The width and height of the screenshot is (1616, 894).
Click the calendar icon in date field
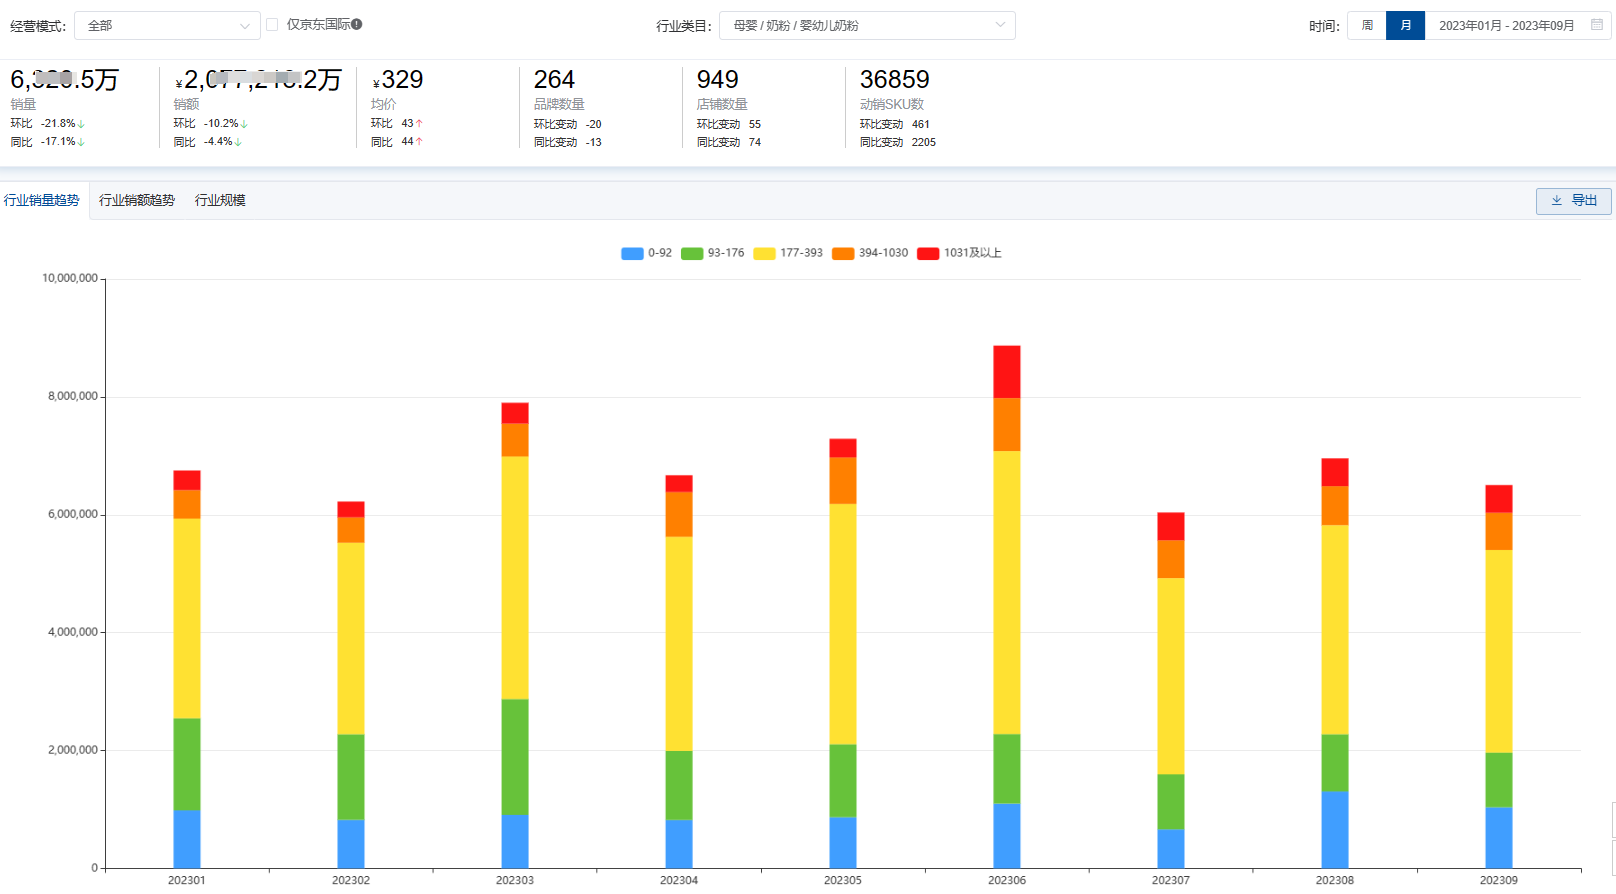(x=1597, y=25)
